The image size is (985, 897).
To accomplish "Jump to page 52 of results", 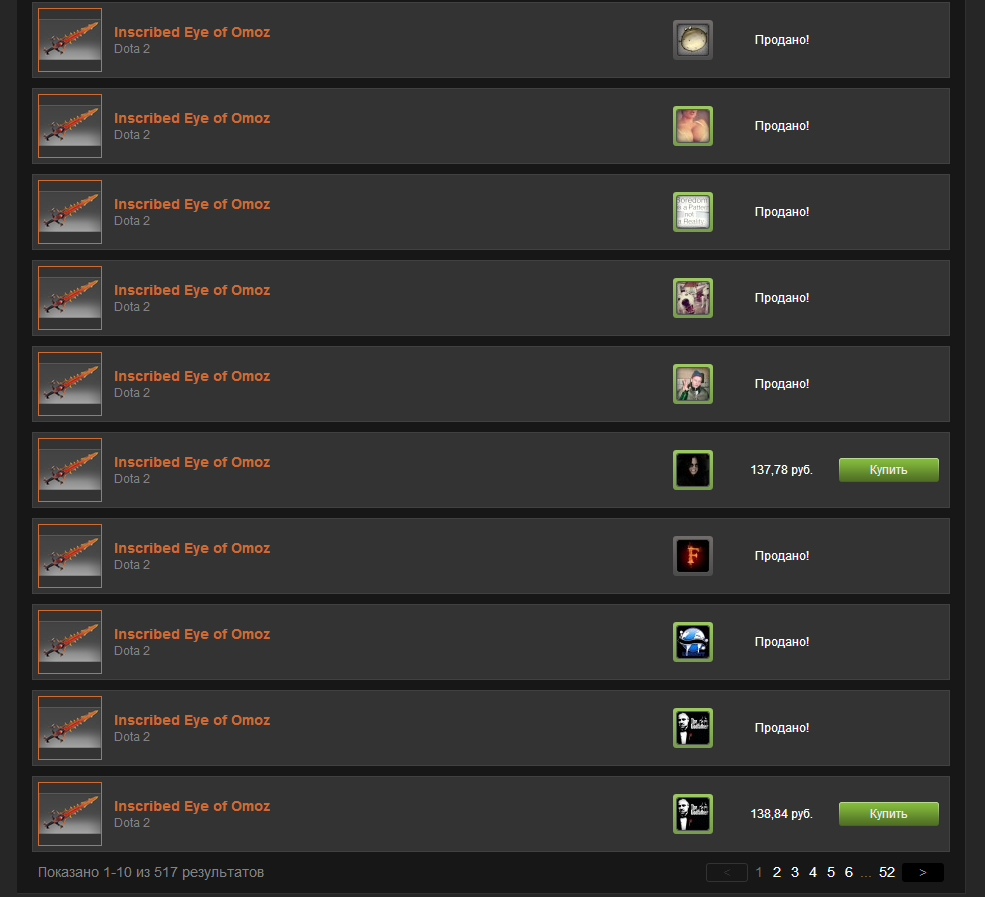I will (x=886, y=873).
